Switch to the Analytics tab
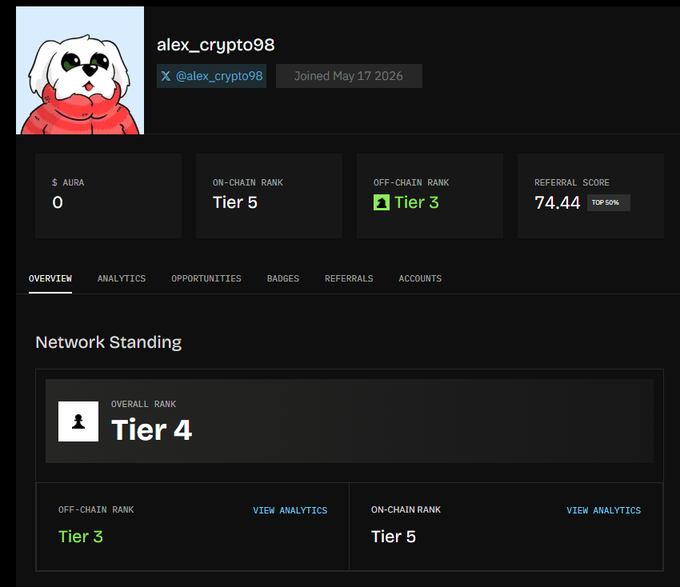 pyautogui.click(x=121, y=279)
